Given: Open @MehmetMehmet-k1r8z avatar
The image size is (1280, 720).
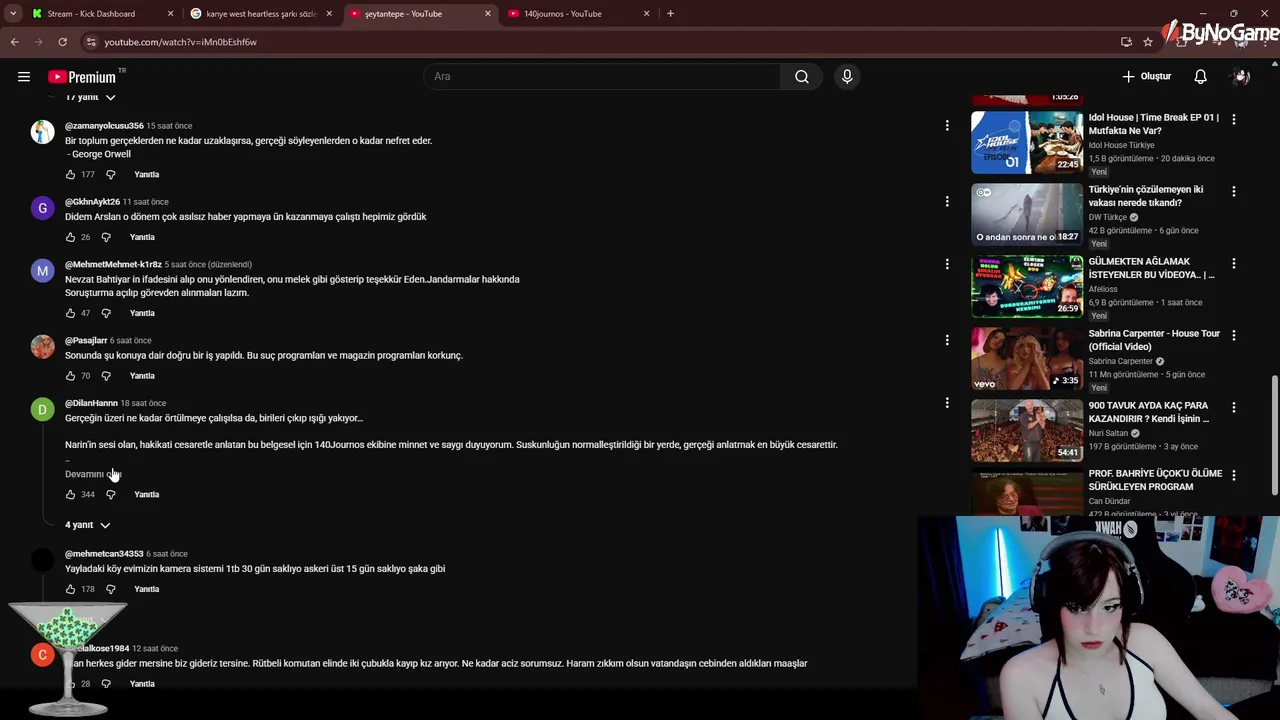Looking at the screenshot, I should [42, 271].
